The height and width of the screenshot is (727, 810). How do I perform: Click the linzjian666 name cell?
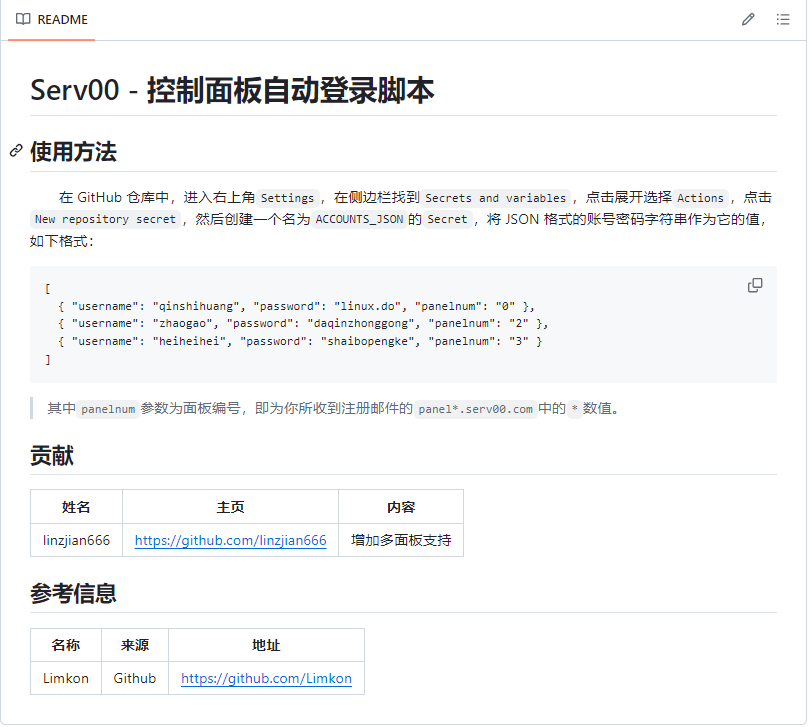(x=76, y=542)
